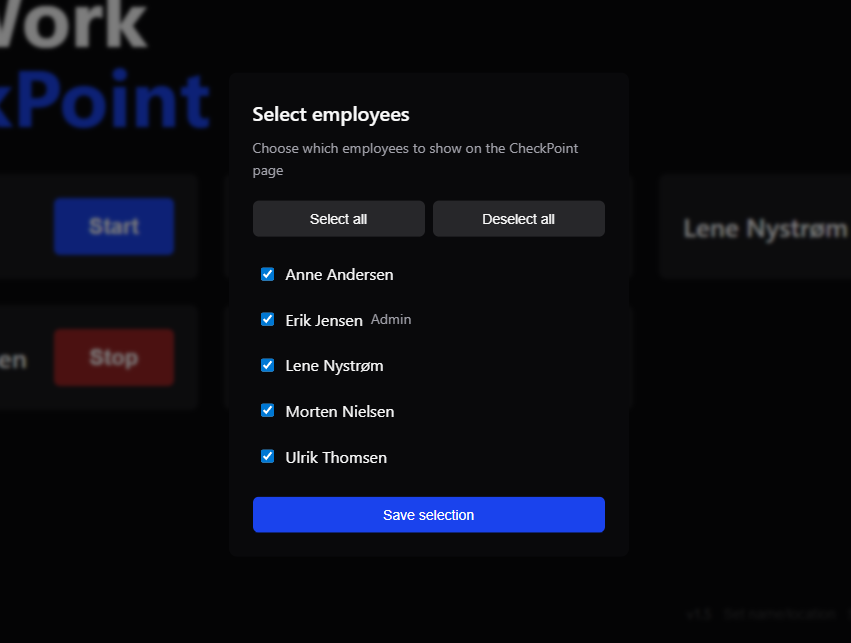Click the red Stop button
Screen dimensions: 851x643
click(113, 357)
